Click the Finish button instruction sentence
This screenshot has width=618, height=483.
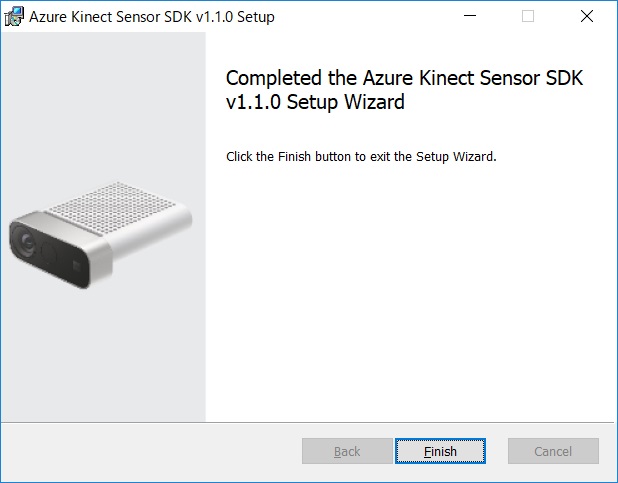pos(361,156)
